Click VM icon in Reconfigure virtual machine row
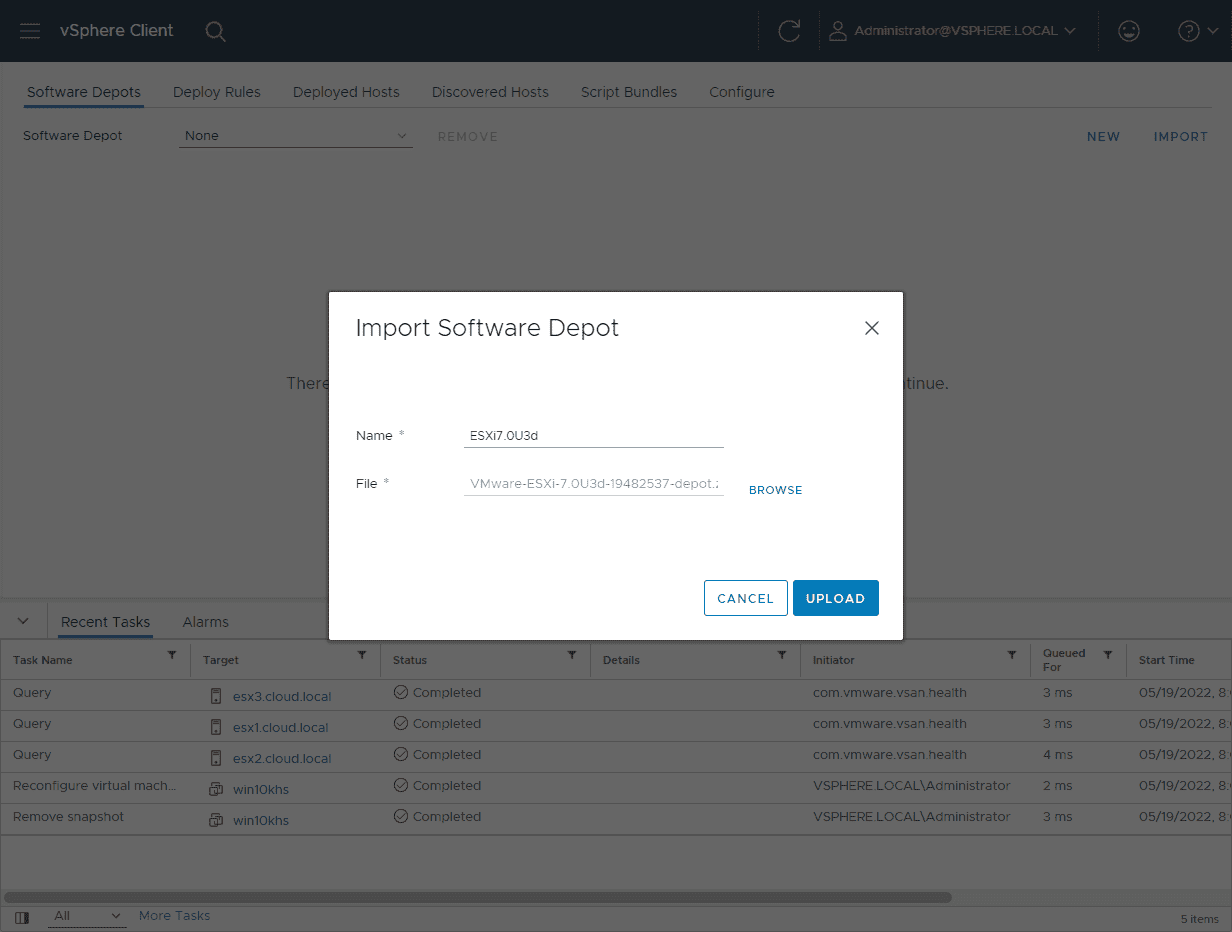This screenshot has height=932, width=1232. click(x=215, y=789)
